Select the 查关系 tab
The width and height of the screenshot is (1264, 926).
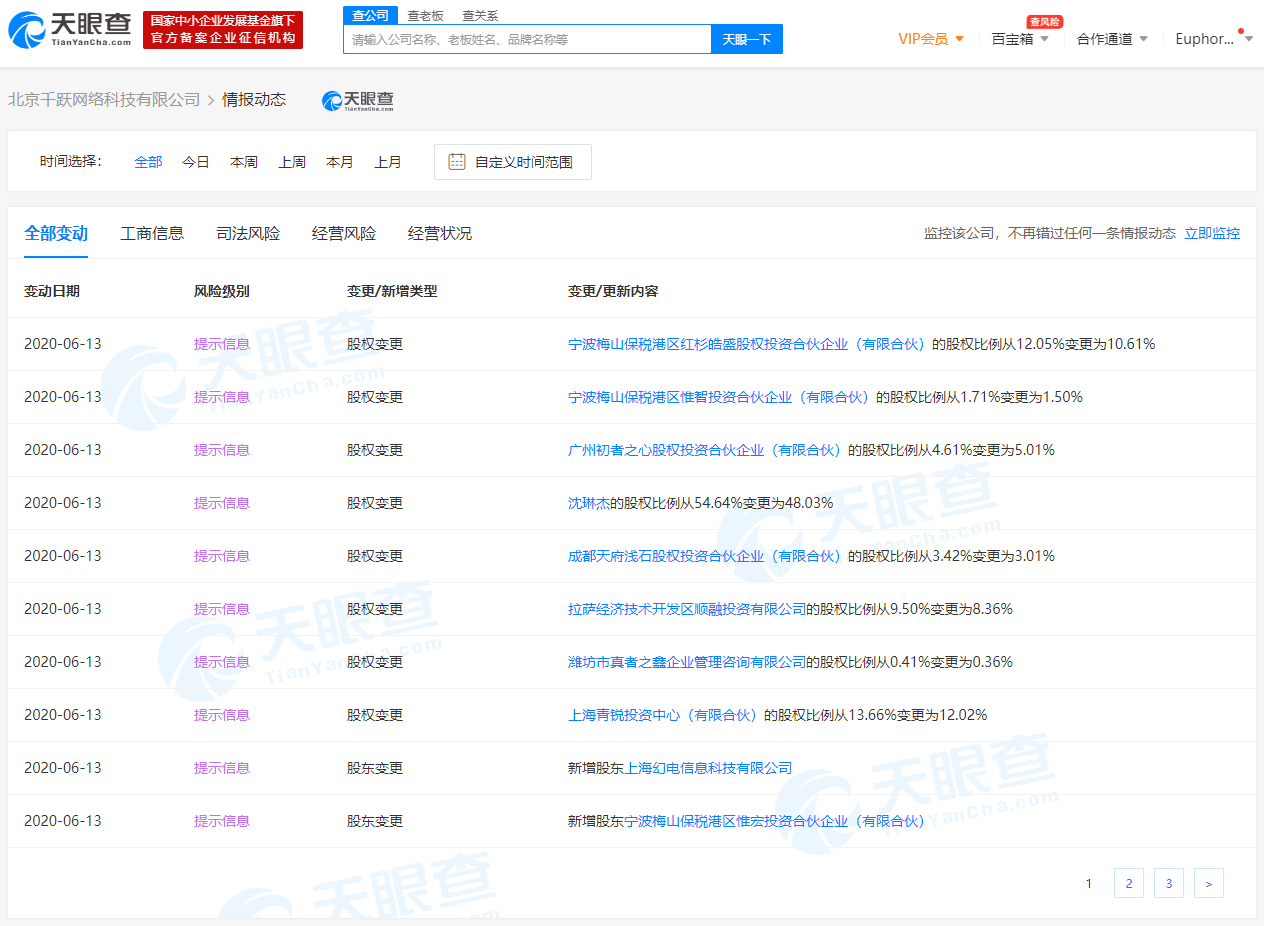coord(479,15)
